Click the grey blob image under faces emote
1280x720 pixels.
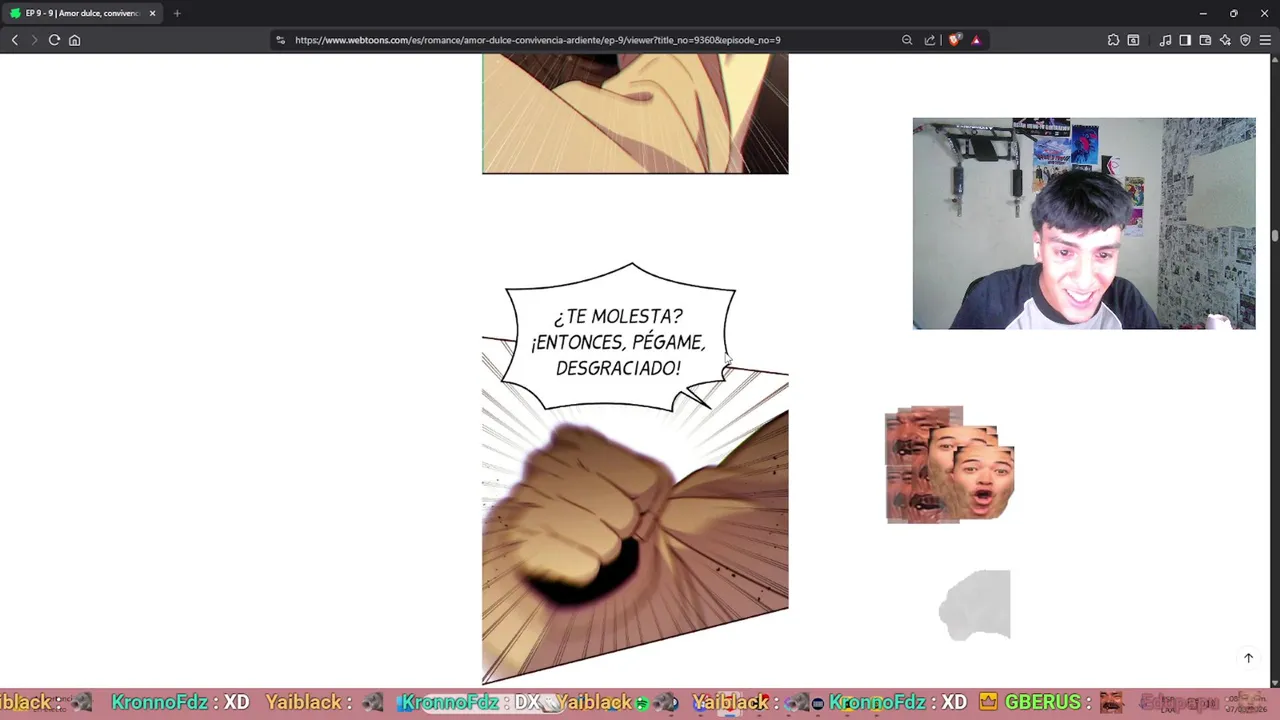click(x=975, y=605)
